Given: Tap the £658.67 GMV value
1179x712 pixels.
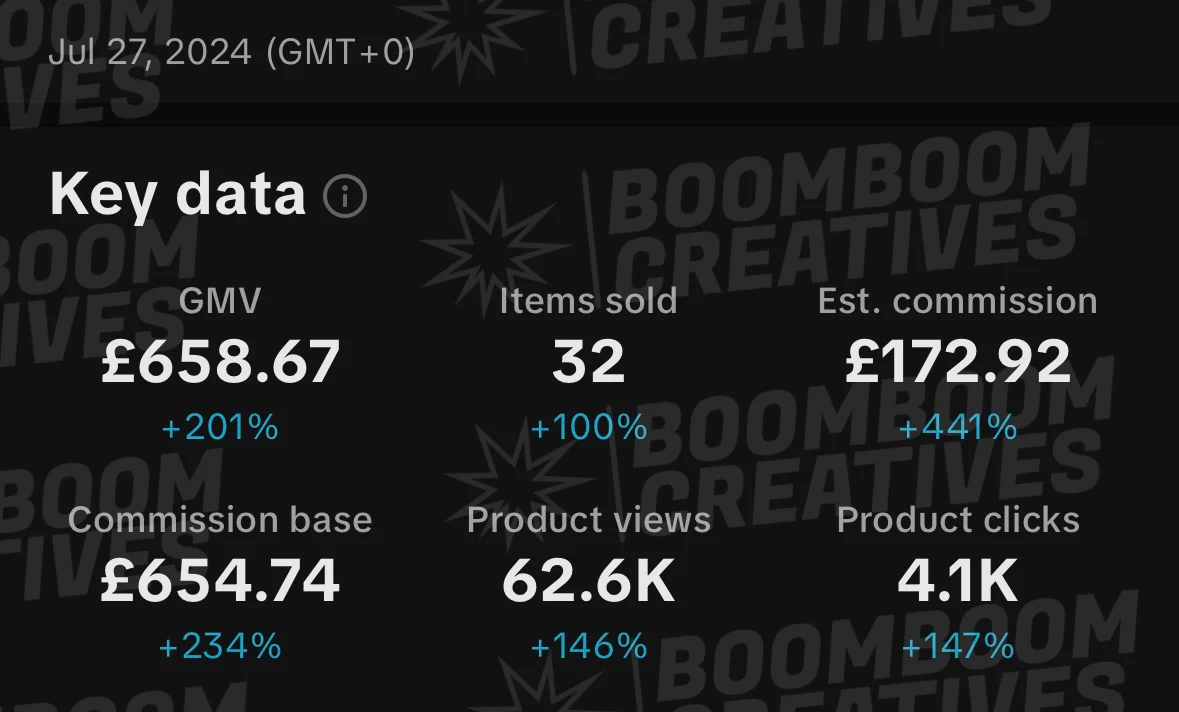Looking at the screenshot, I should pos(220,362).
